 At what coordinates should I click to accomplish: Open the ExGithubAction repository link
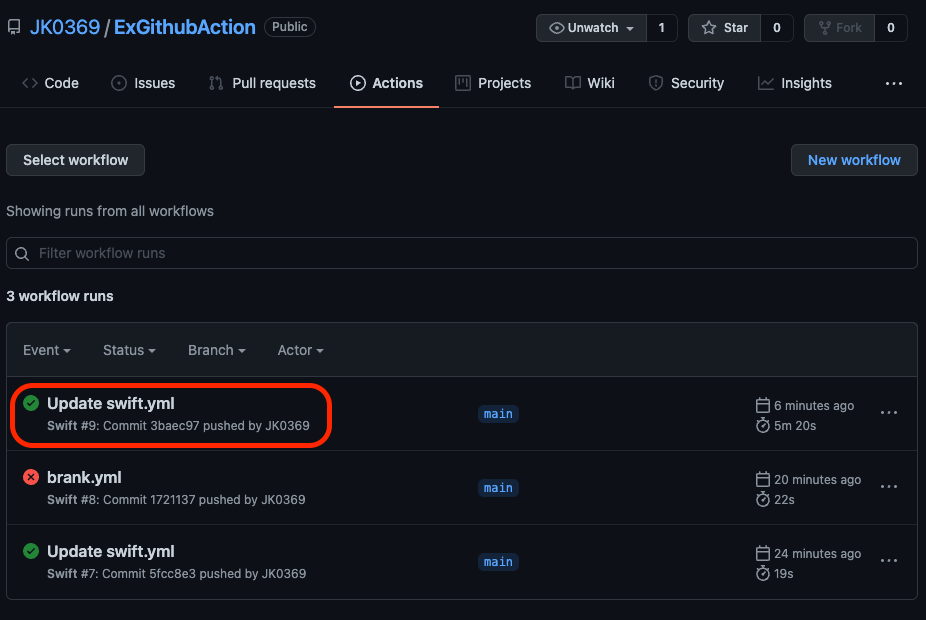184,27
